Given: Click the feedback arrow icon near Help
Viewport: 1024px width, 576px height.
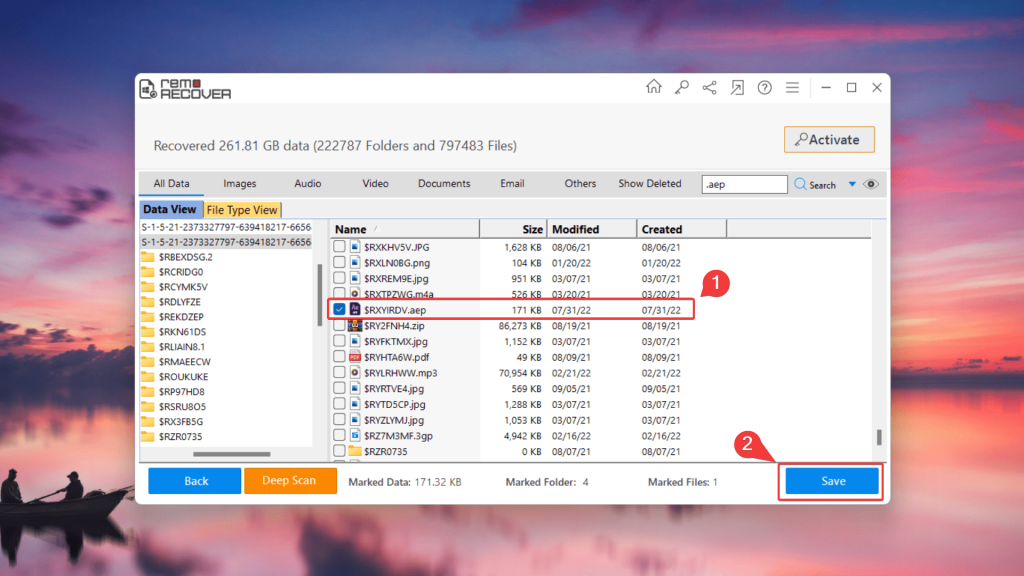Looking at the screenshot, I should (x=737, y=87).
